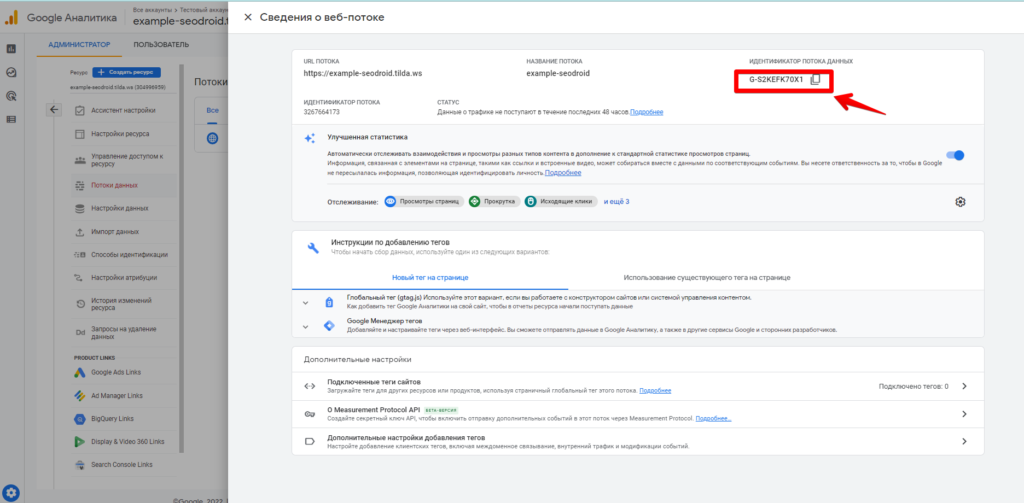
Task: Click the tag icon for Дополнительные настройки добавления тегов
Action: coord(310,442)
